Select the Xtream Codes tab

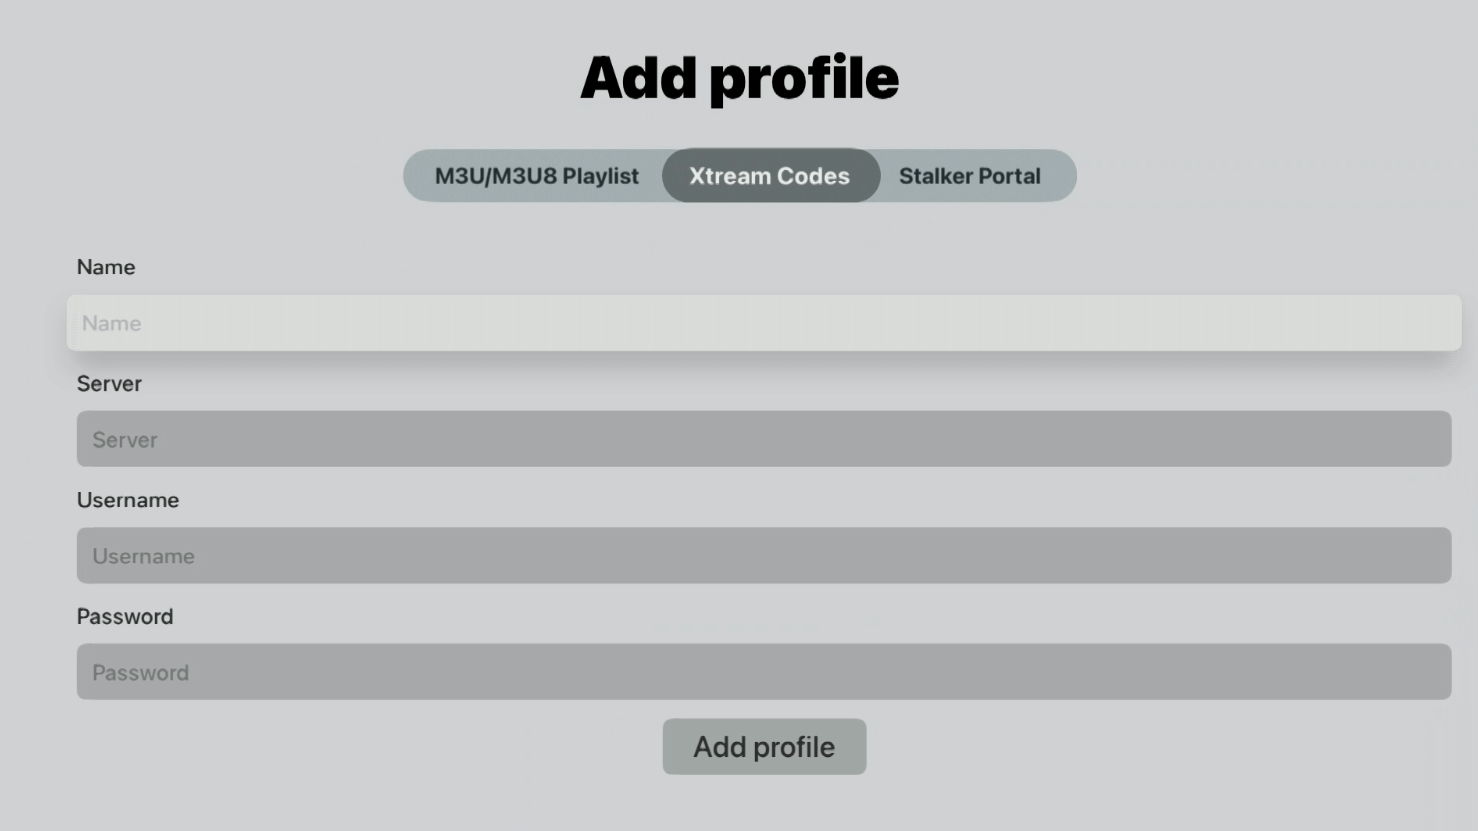coord(770,176)
